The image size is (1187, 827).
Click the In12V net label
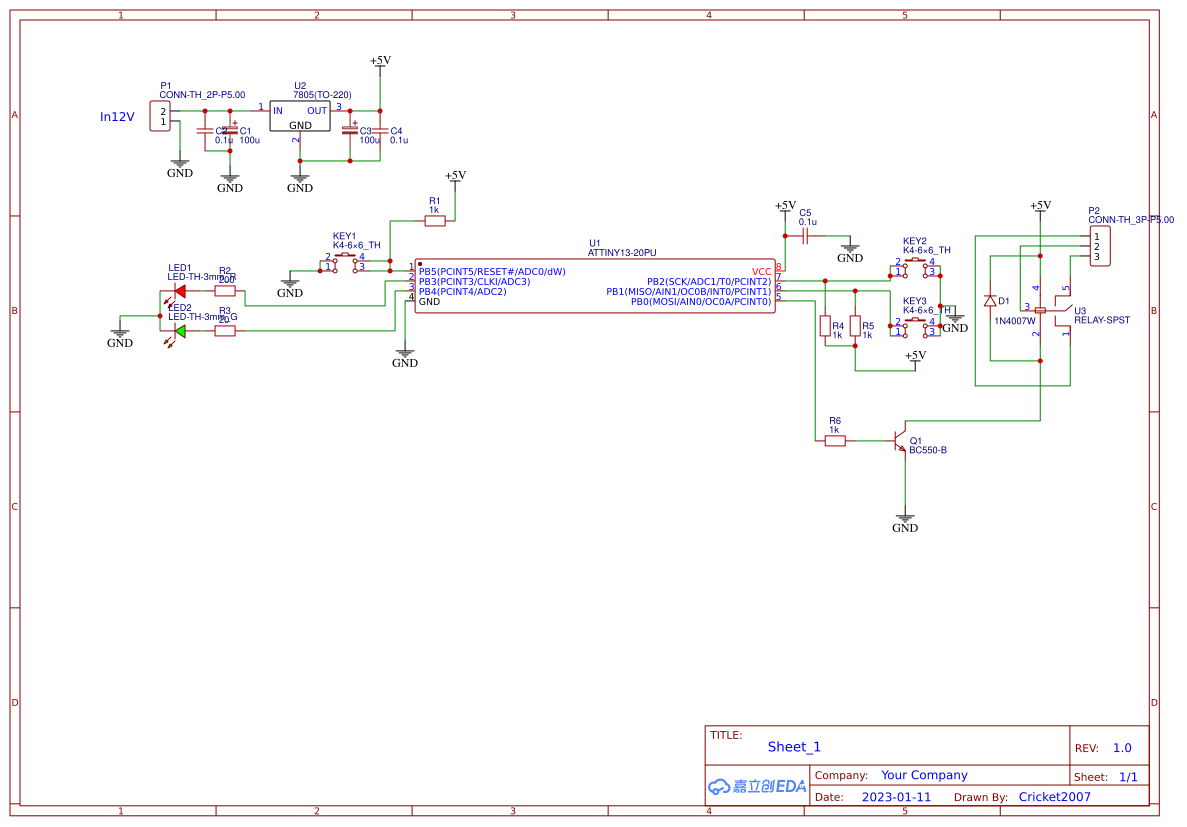coord(116,117)
